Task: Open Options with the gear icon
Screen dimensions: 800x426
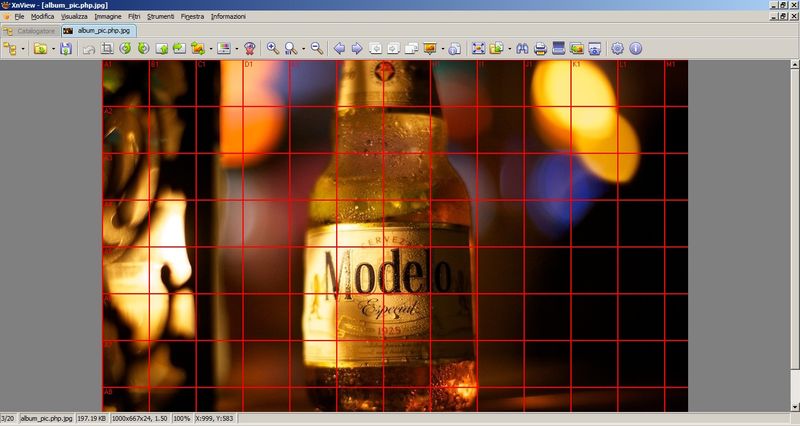Action: point(617,48)
